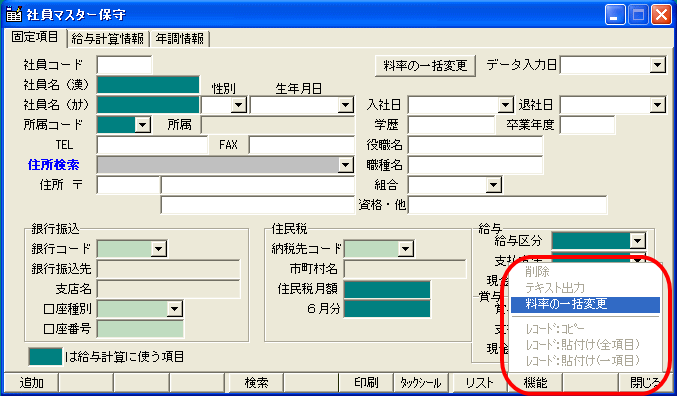Open the 組合 dropdown

pyautogui.click(x=493, y=185)
